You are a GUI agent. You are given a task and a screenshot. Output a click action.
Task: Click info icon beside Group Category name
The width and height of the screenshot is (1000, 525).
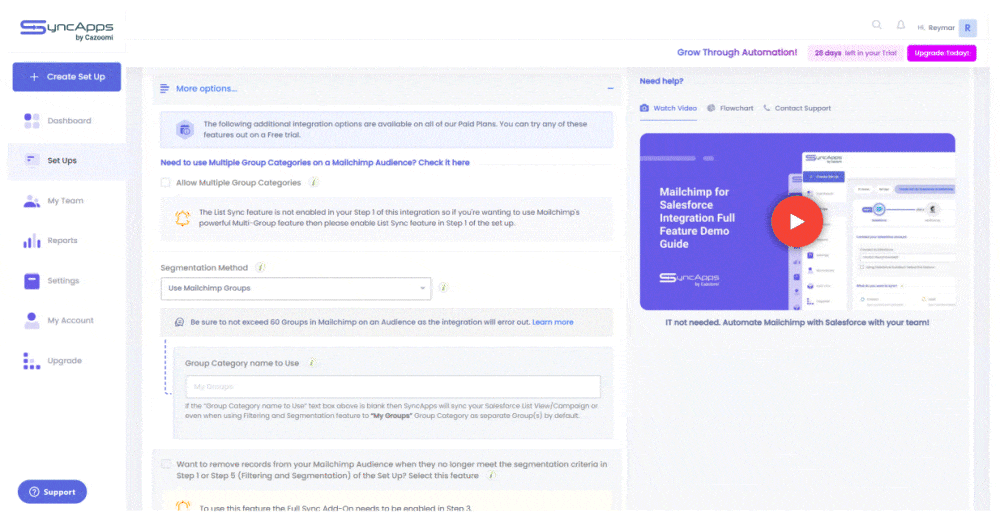coord(312,363)
